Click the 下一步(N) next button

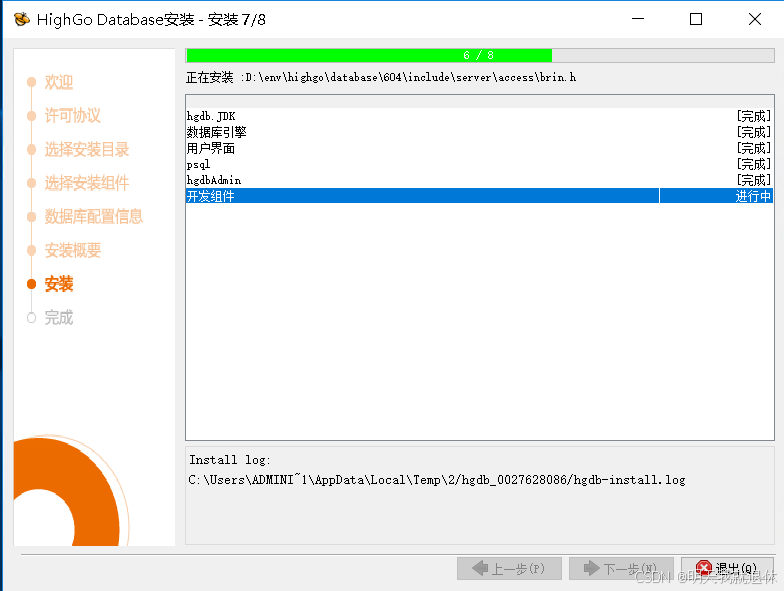[x=621, y=568]
